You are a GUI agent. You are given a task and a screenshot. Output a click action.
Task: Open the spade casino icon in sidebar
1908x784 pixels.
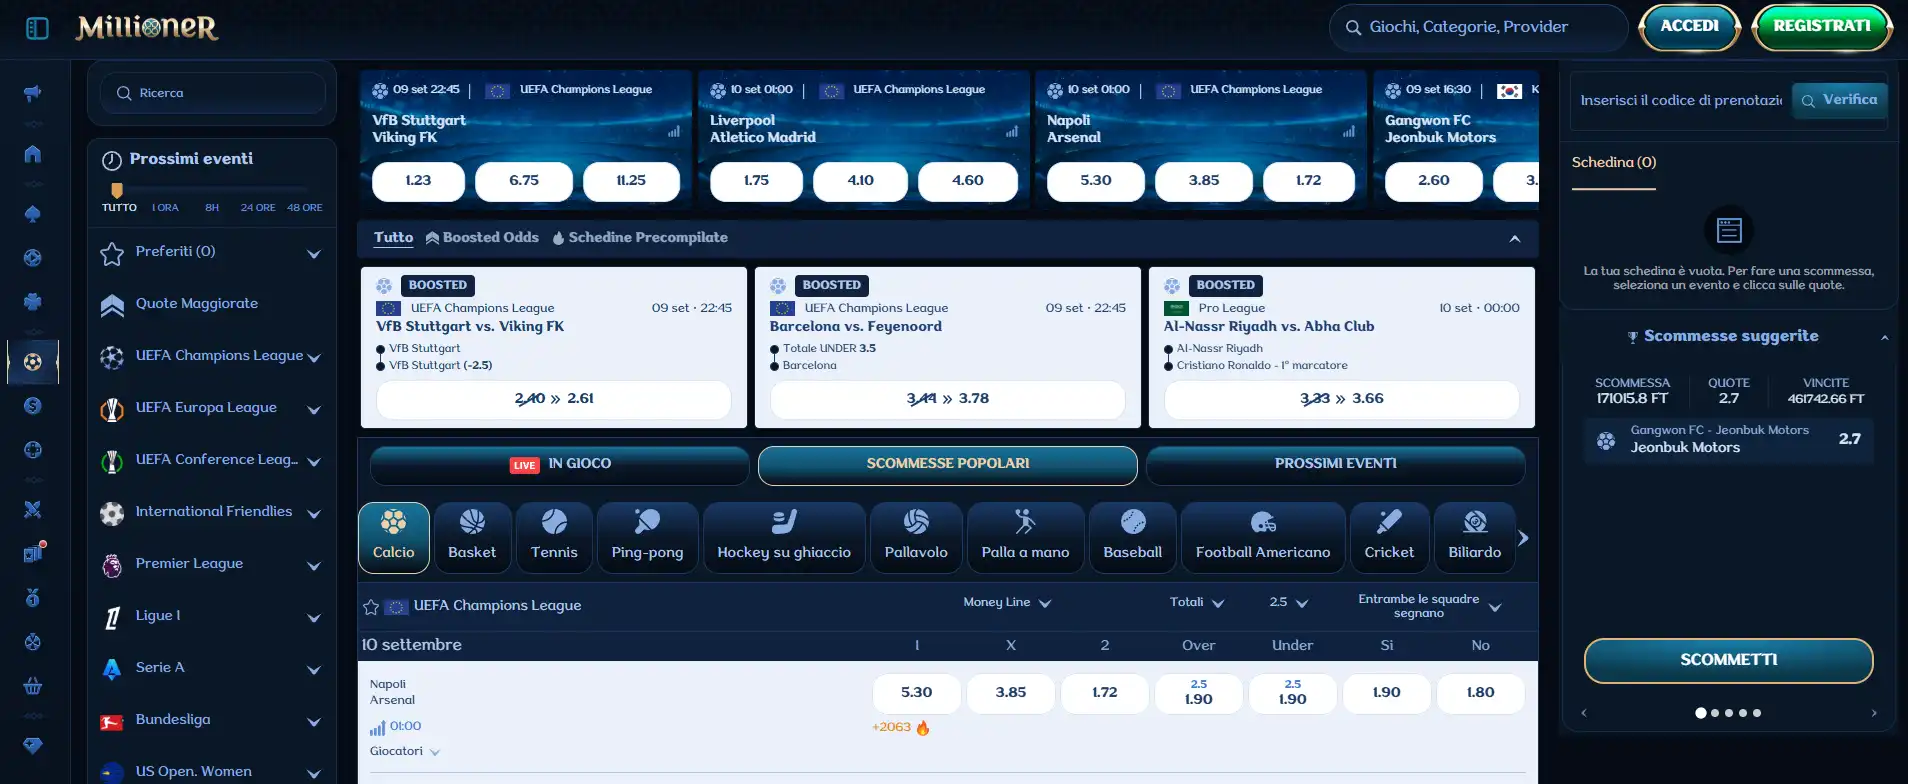pos(33,214)
